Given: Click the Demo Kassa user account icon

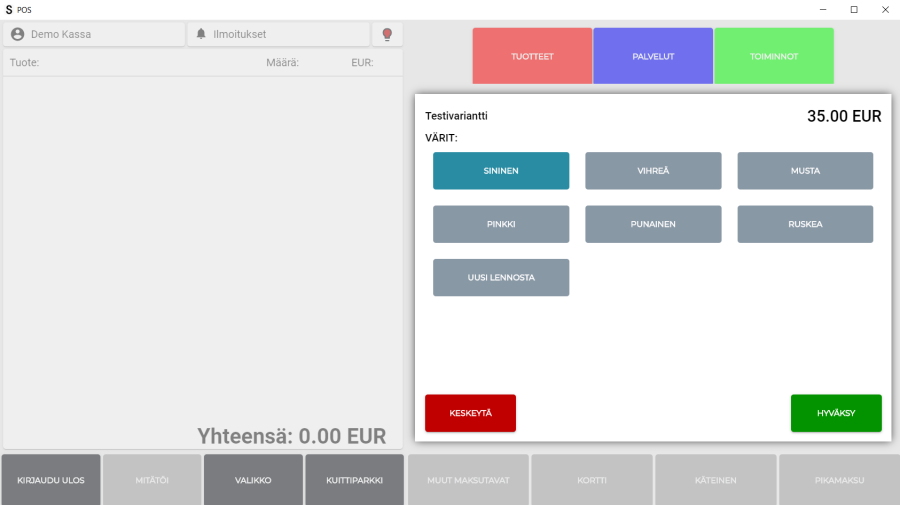Looking at the screenshot, I should (x=17, y=34).
